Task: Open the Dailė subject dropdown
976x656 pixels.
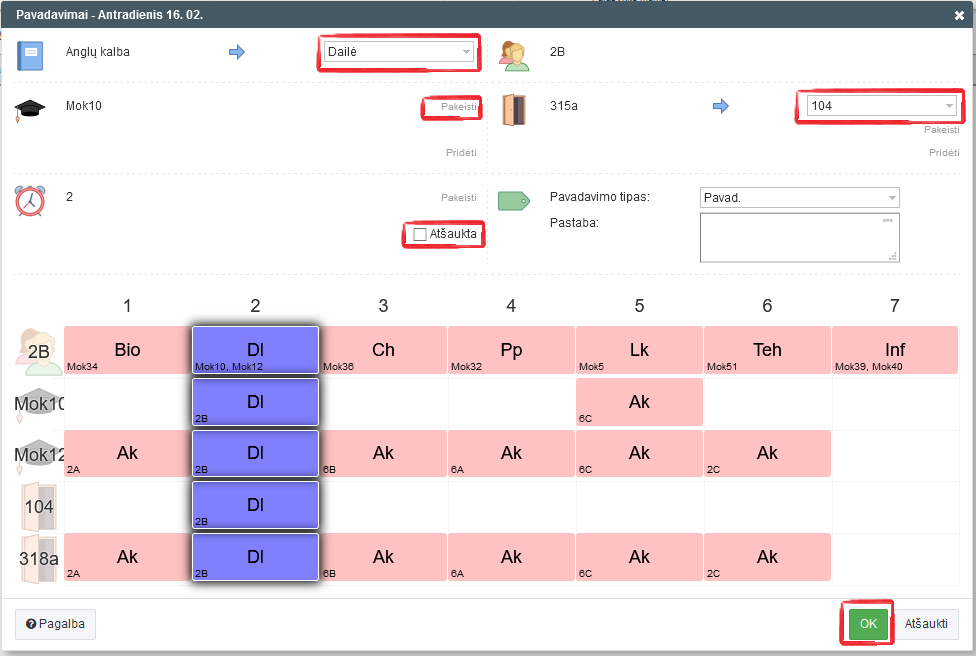Action: (x=398, y=52)
